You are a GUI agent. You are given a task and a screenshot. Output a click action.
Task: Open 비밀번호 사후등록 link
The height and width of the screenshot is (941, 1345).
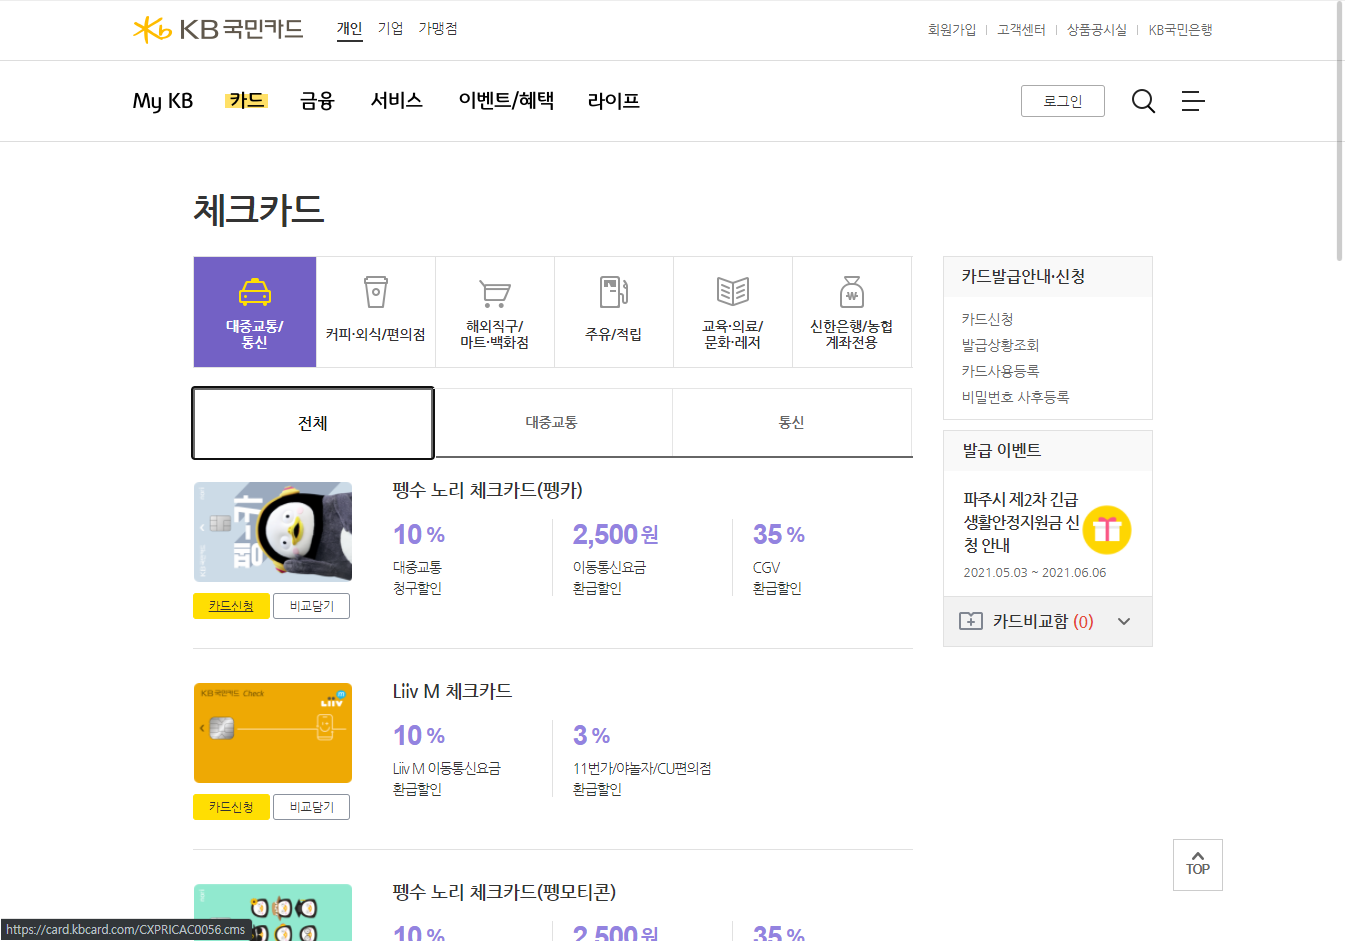1015,397
